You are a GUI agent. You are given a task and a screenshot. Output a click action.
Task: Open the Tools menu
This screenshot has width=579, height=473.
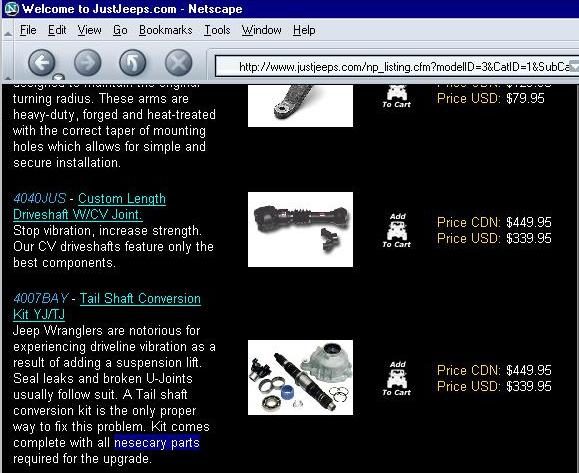click(217, 30)
